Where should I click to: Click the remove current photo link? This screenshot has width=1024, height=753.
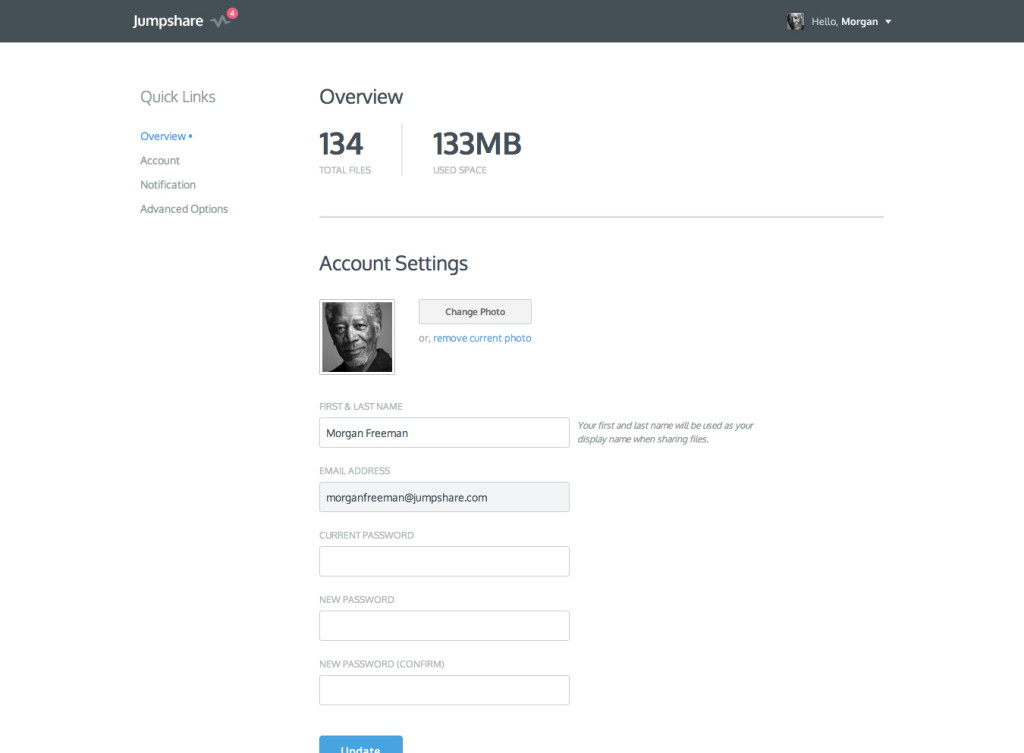482,338
